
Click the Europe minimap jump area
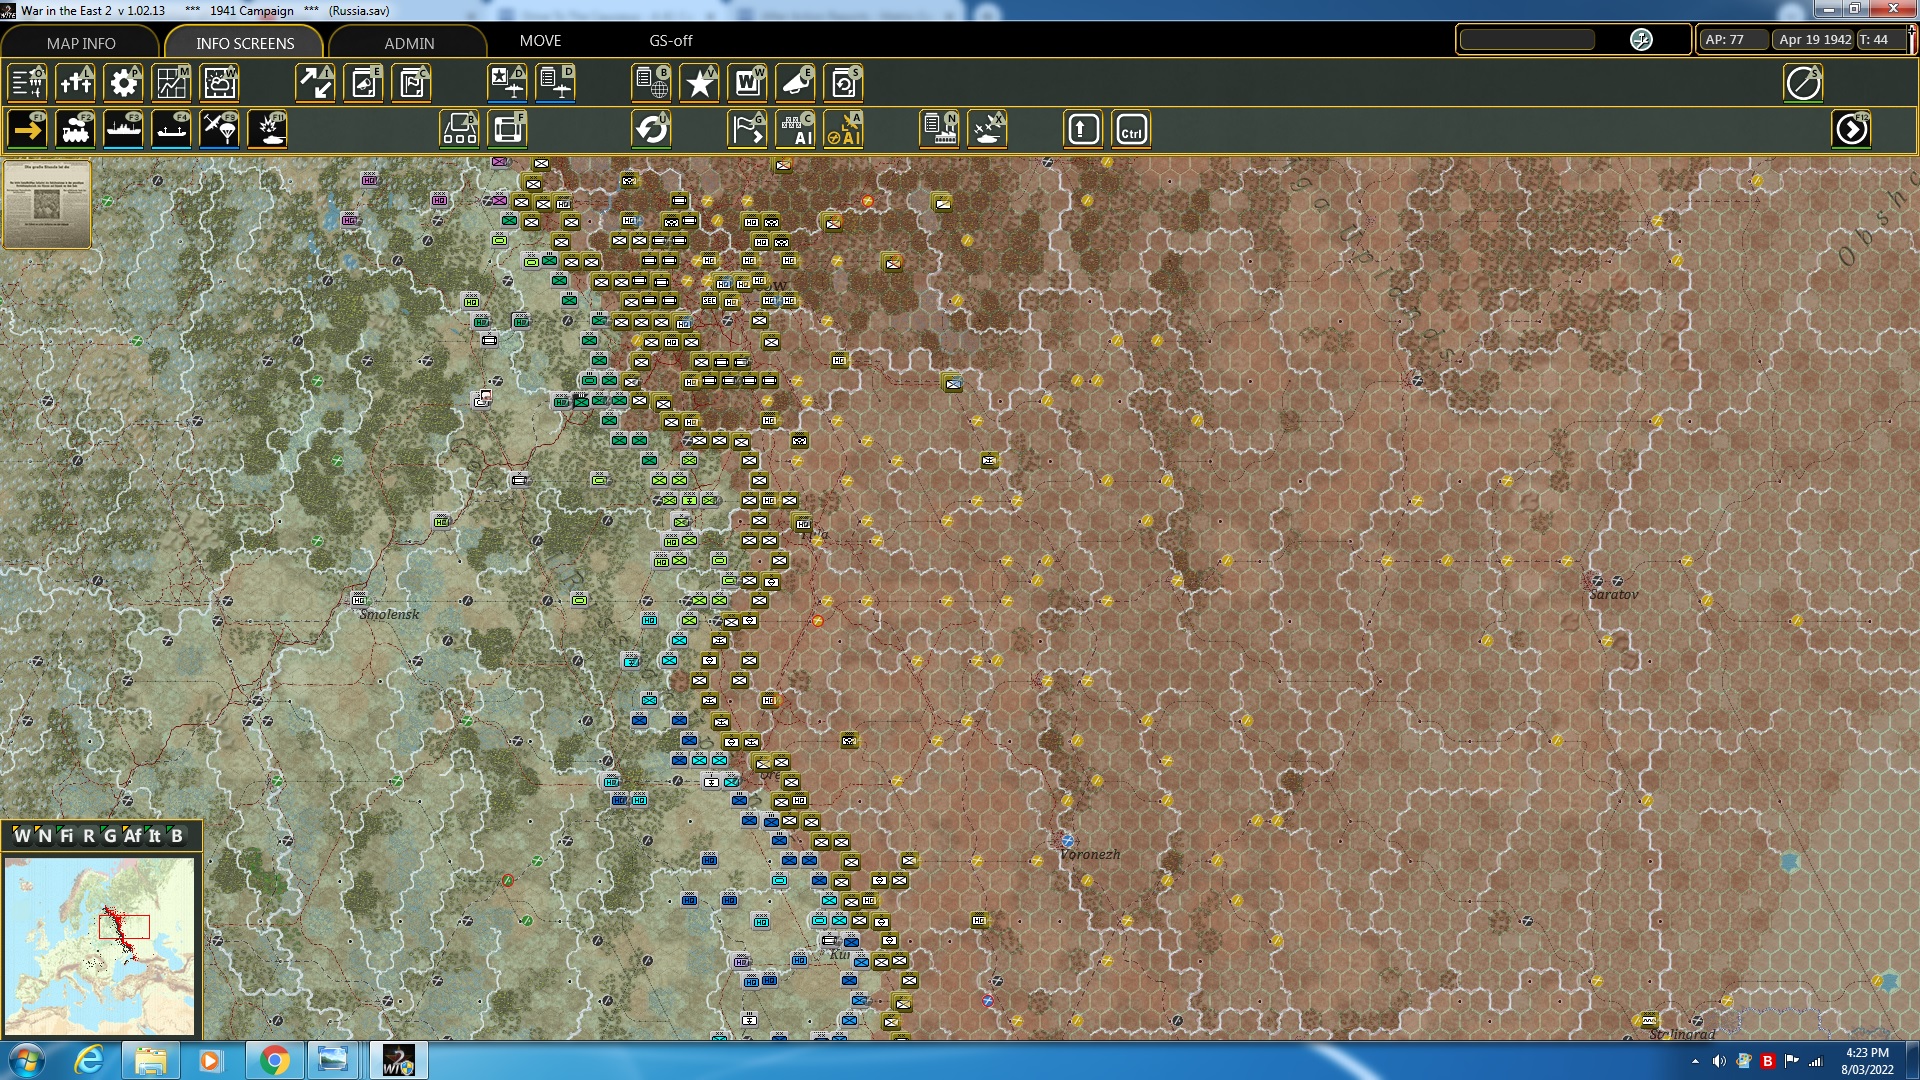click(100, 946)
